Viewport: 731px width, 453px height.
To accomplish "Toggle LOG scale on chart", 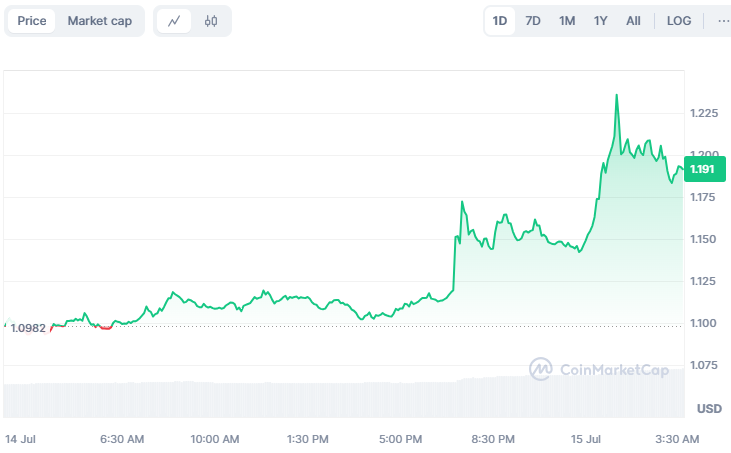I will pyautogui.click(x=679, y=21).
